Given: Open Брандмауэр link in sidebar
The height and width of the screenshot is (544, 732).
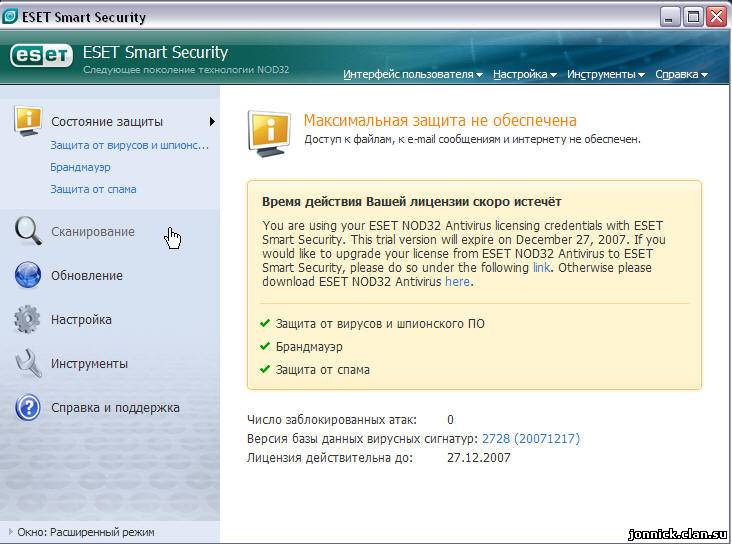Looking at the screenshot, I should [80, 167].
